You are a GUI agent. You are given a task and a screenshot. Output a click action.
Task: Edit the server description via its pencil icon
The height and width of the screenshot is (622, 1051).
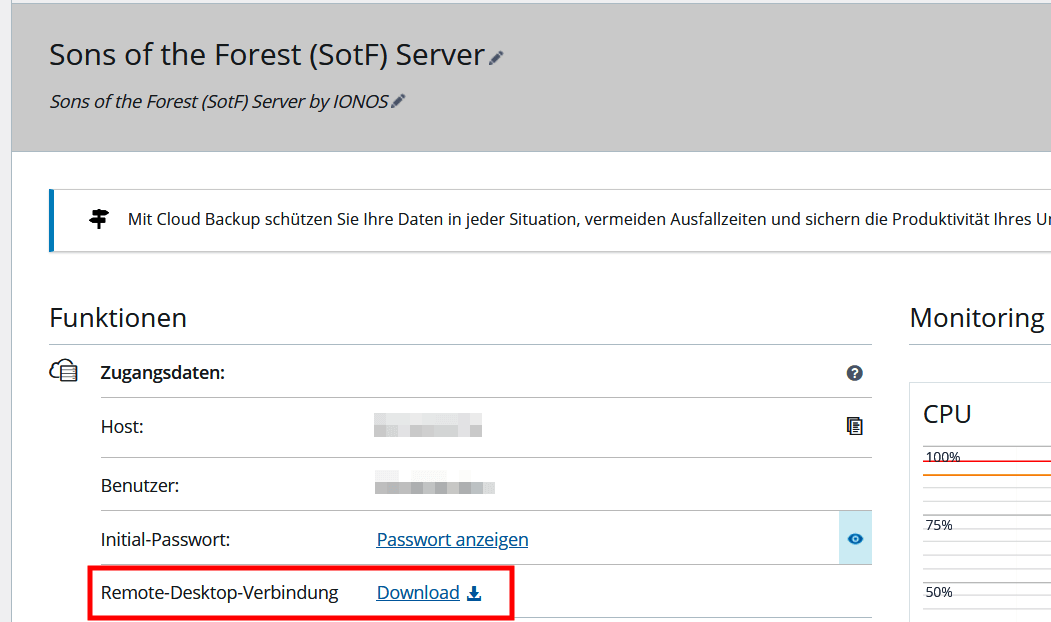(x=398, y=100)
